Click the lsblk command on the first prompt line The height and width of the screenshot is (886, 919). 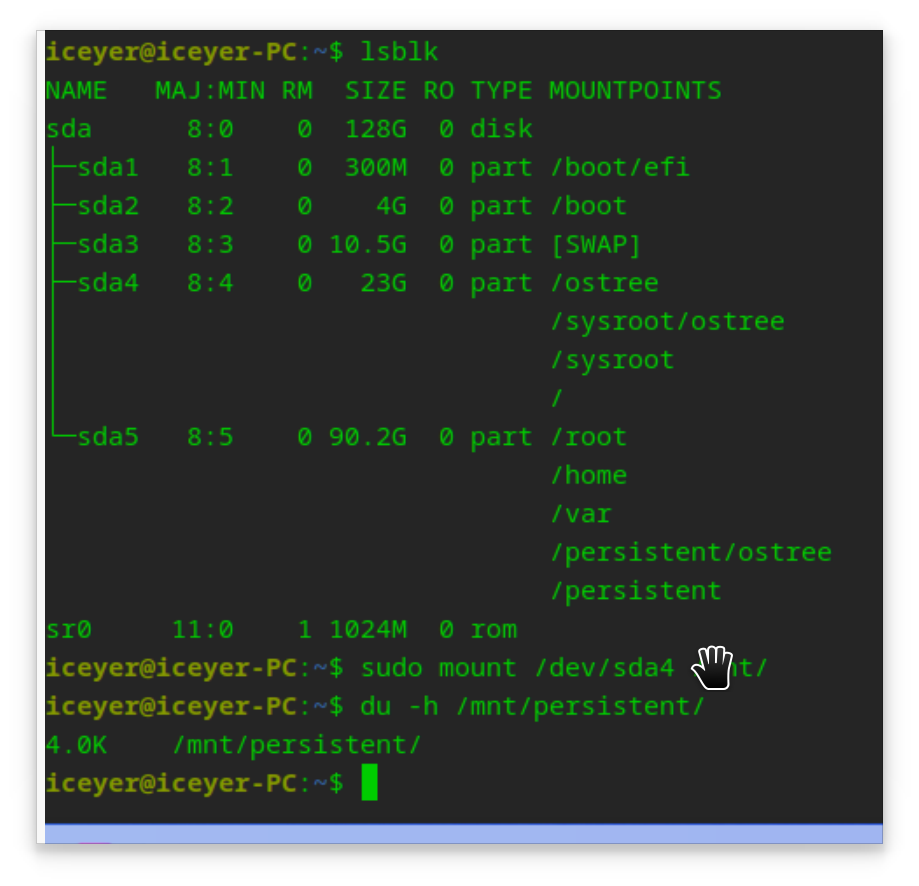click(x=399, y=52)
